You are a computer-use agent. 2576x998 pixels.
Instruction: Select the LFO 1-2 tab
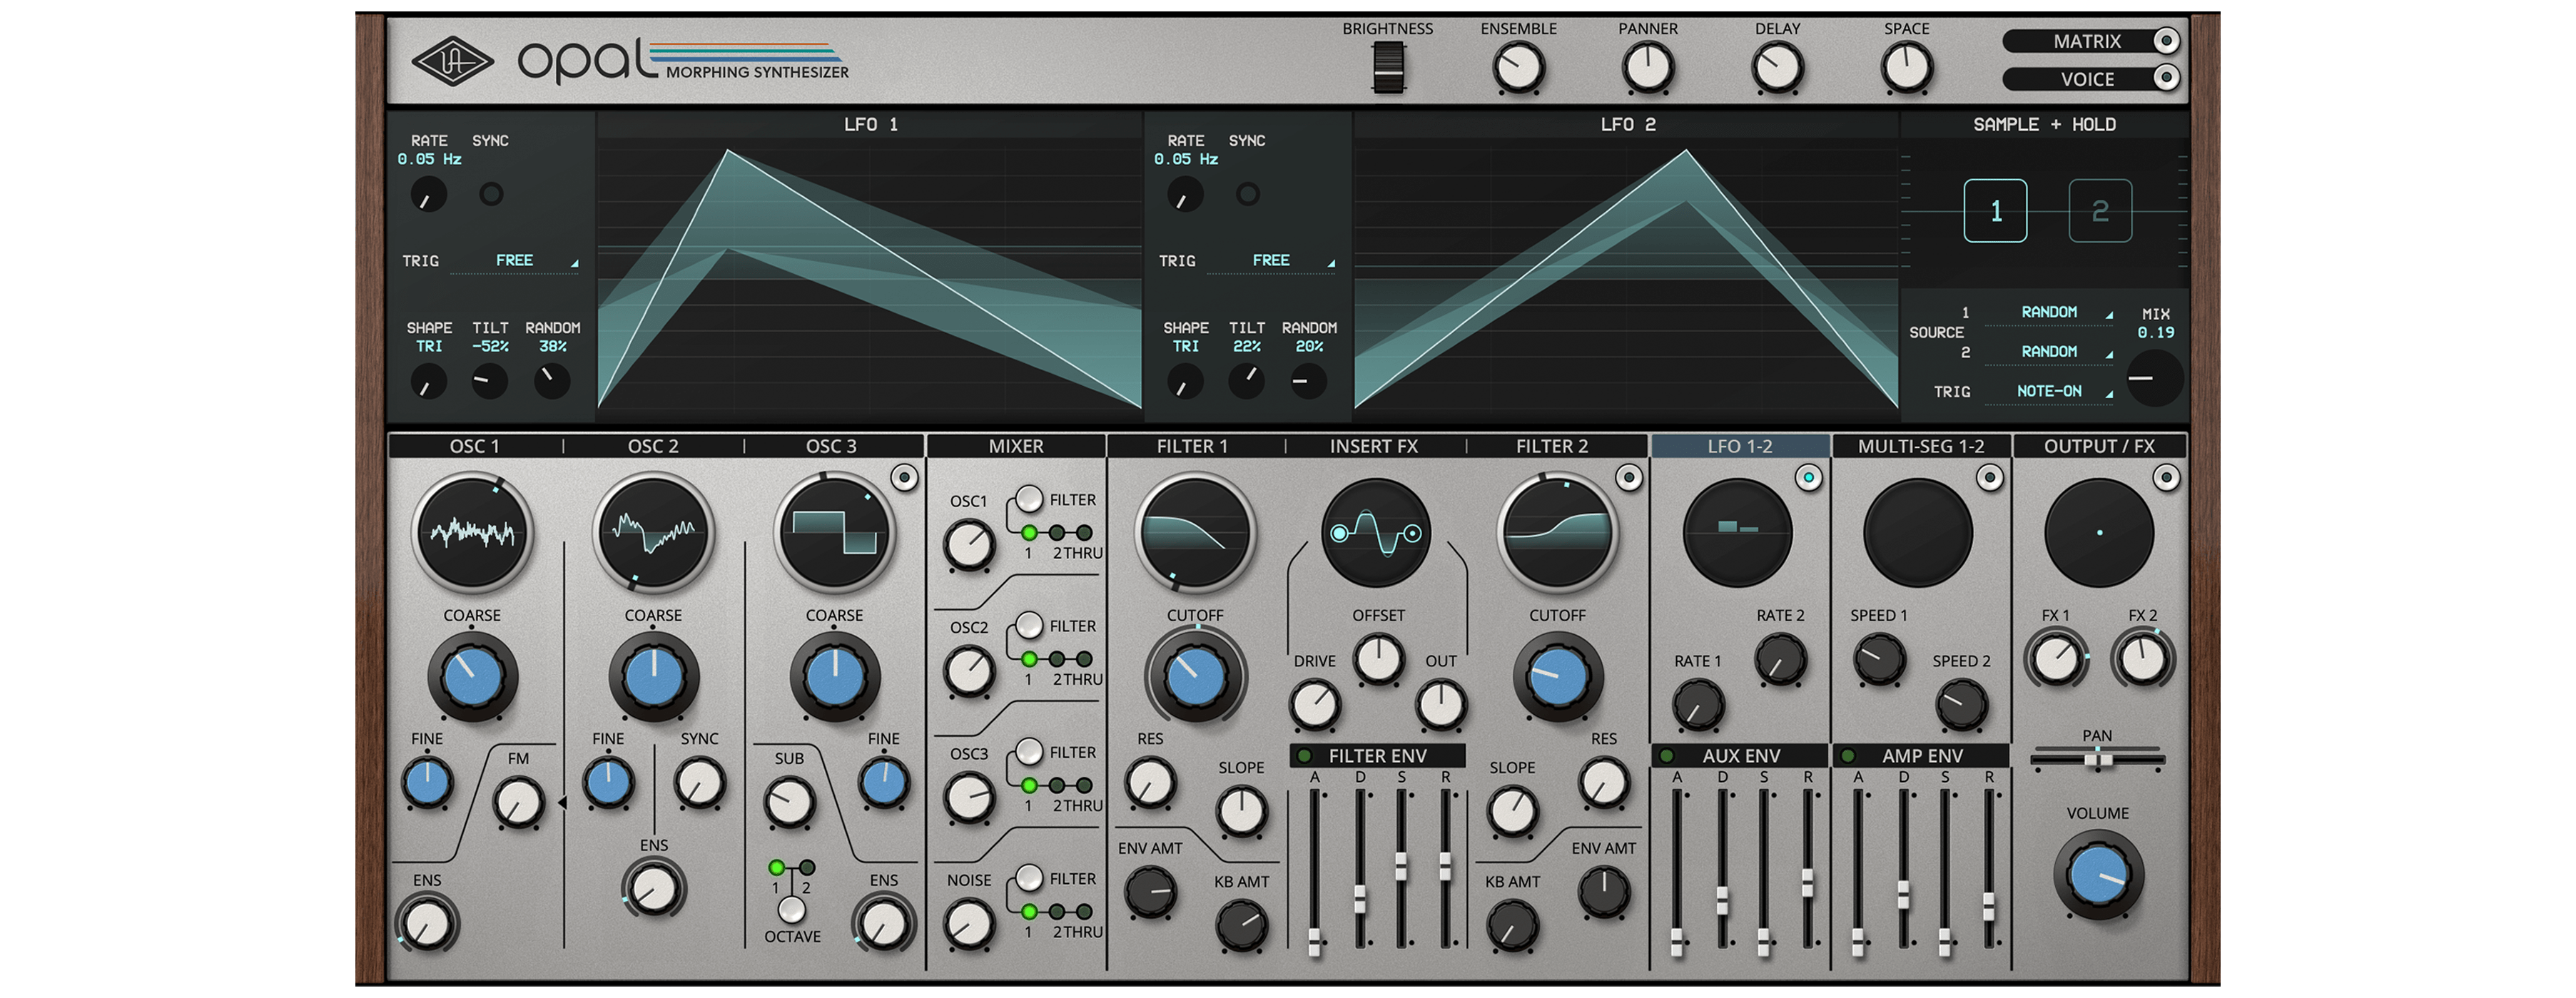[1738, 446]
